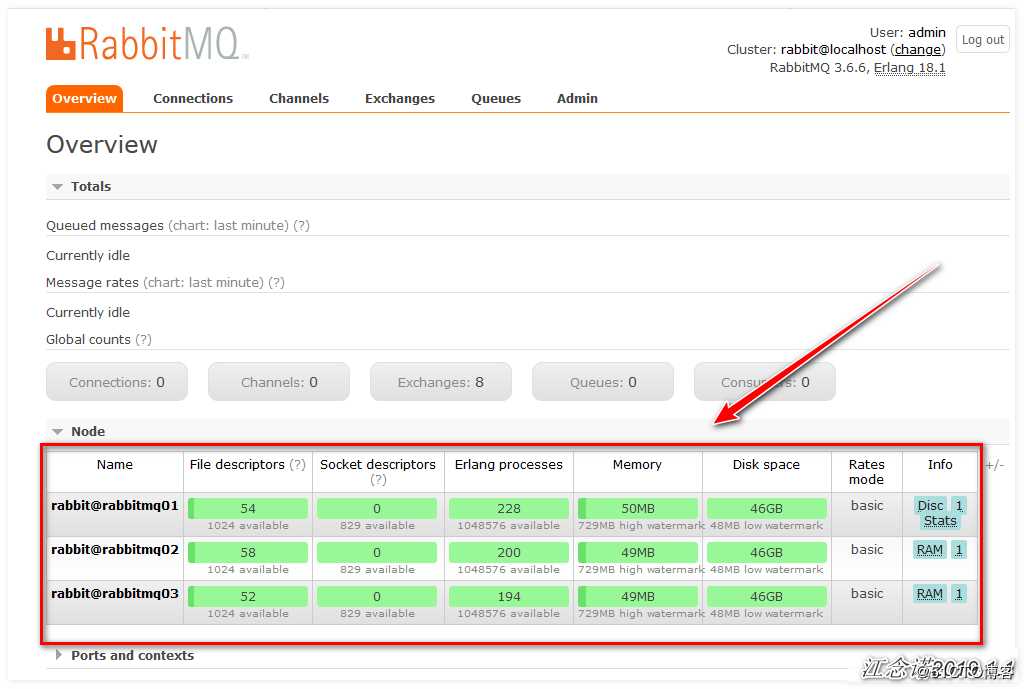Change the Queued messages chart range
1024x689 pixels.
point(229,226)
